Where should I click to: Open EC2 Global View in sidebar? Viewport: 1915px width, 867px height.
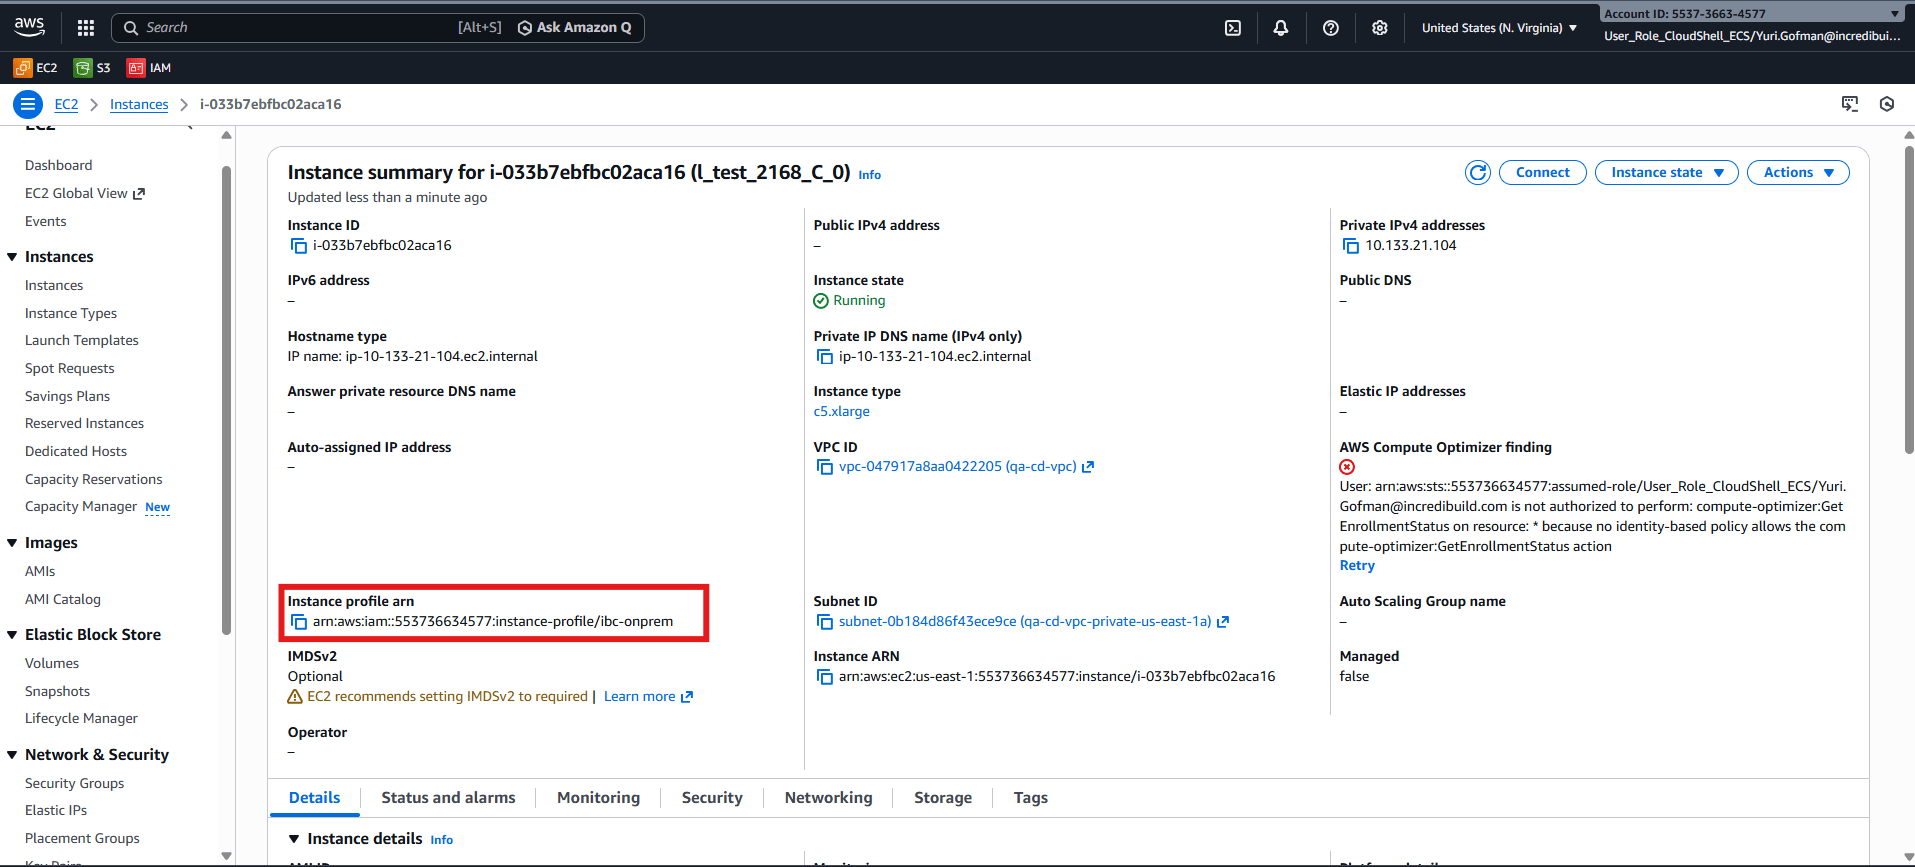(x=85, y=194)
